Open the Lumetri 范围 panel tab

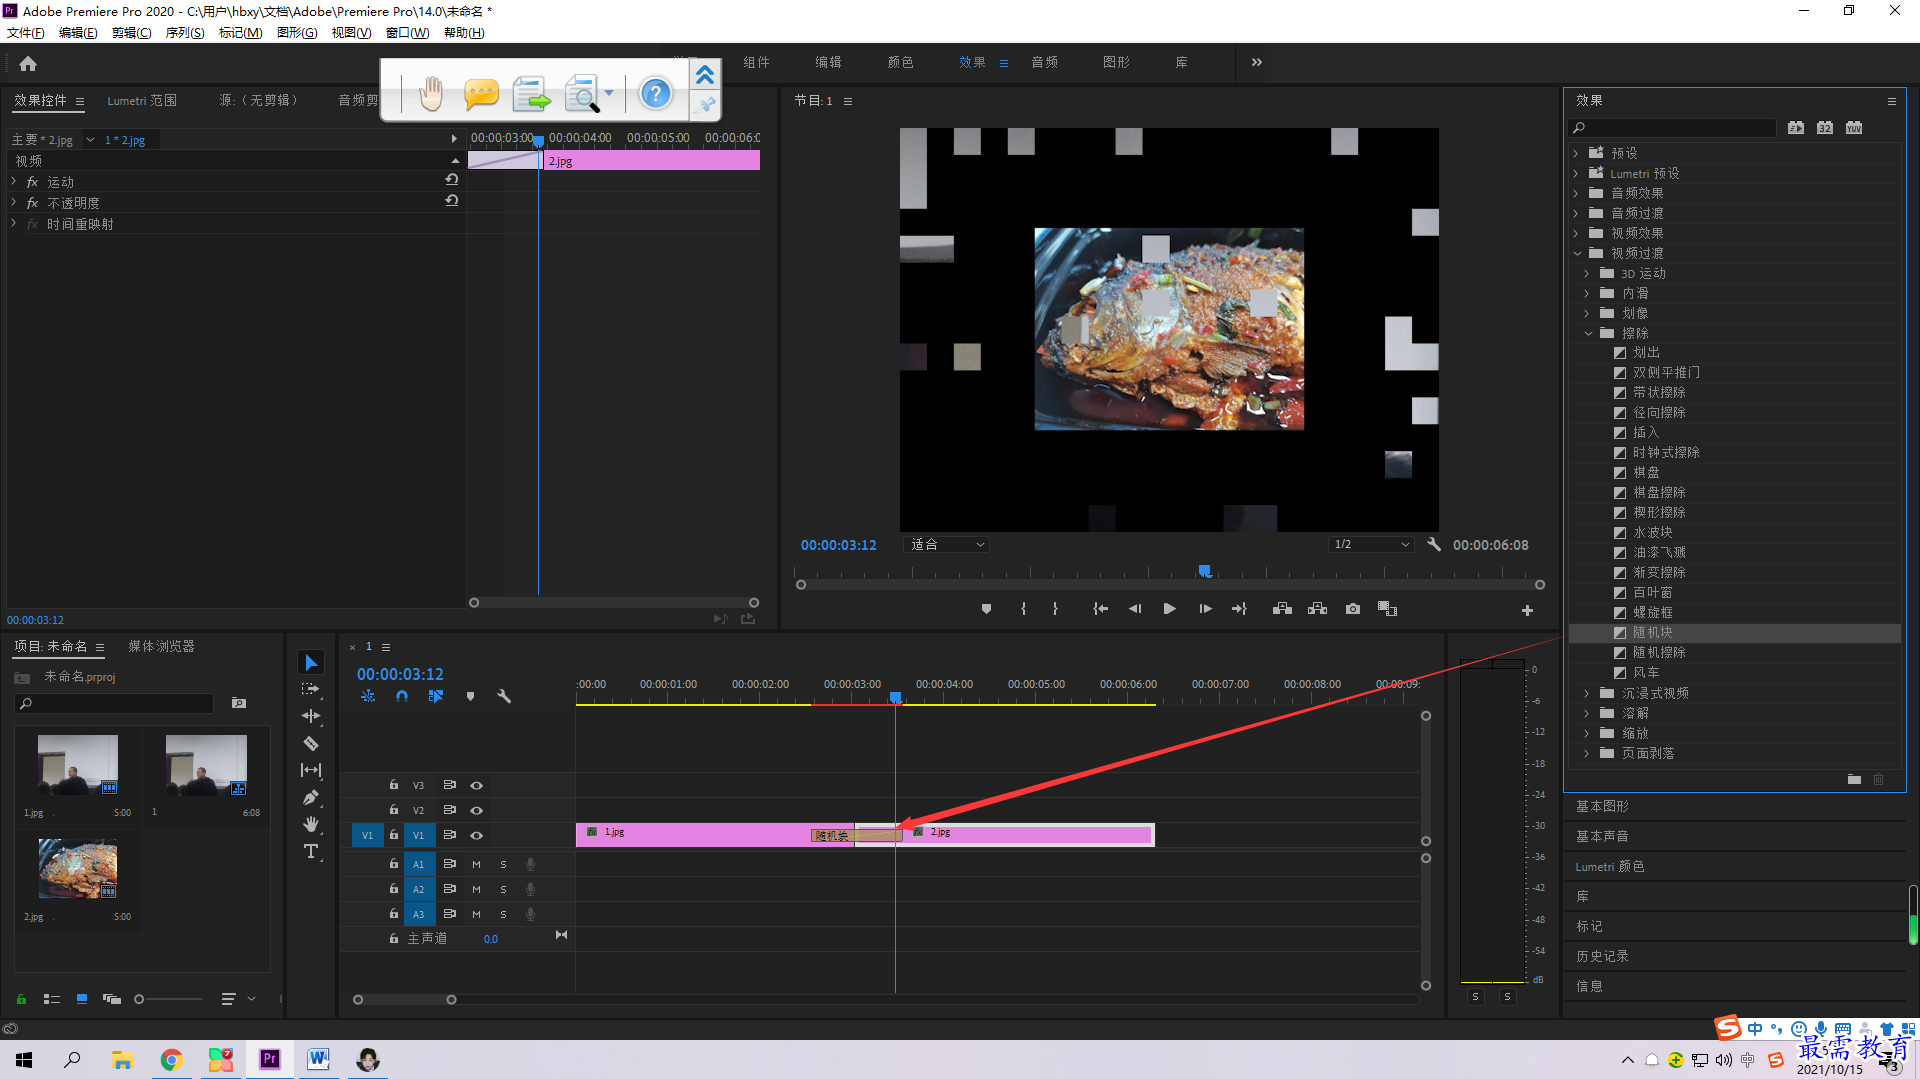[142, 100]
